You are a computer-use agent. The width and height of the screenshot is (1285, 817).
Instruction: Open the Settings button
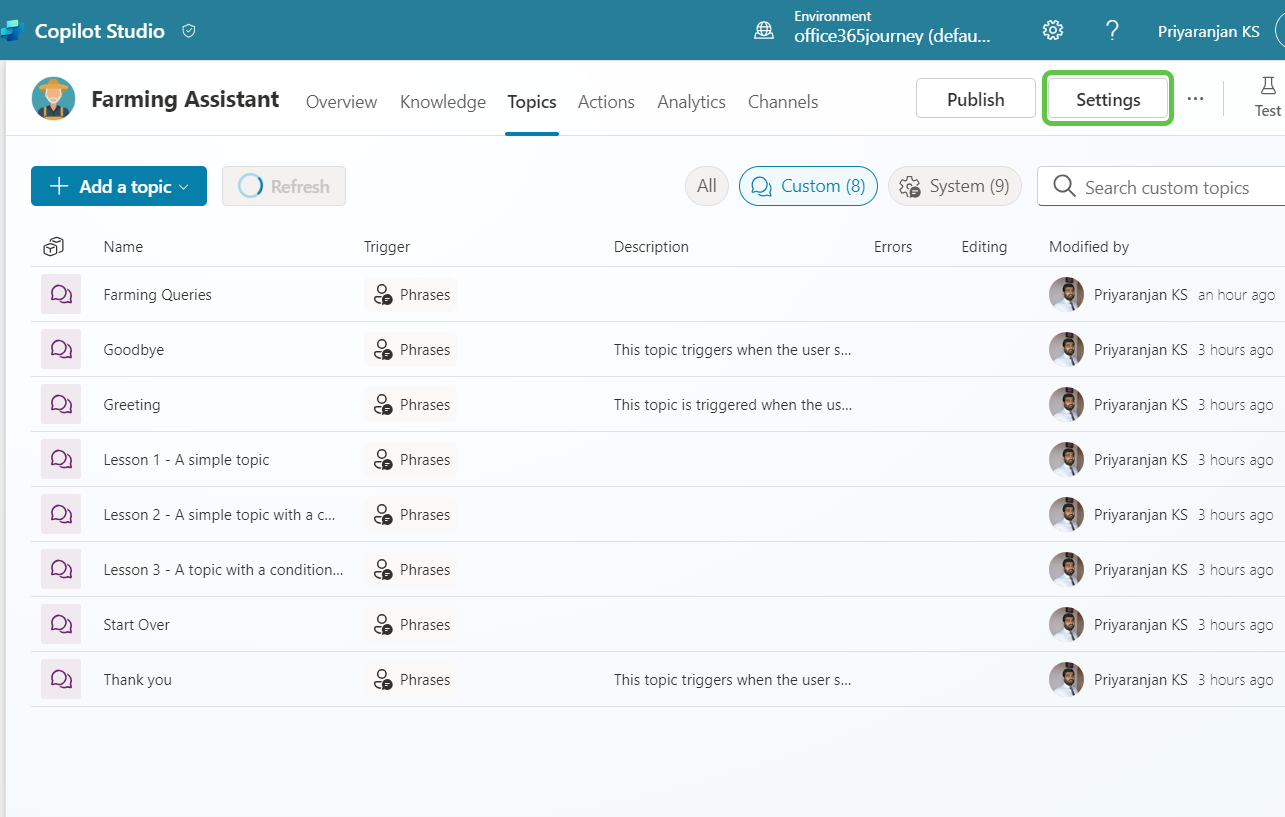click(1108, 99)
